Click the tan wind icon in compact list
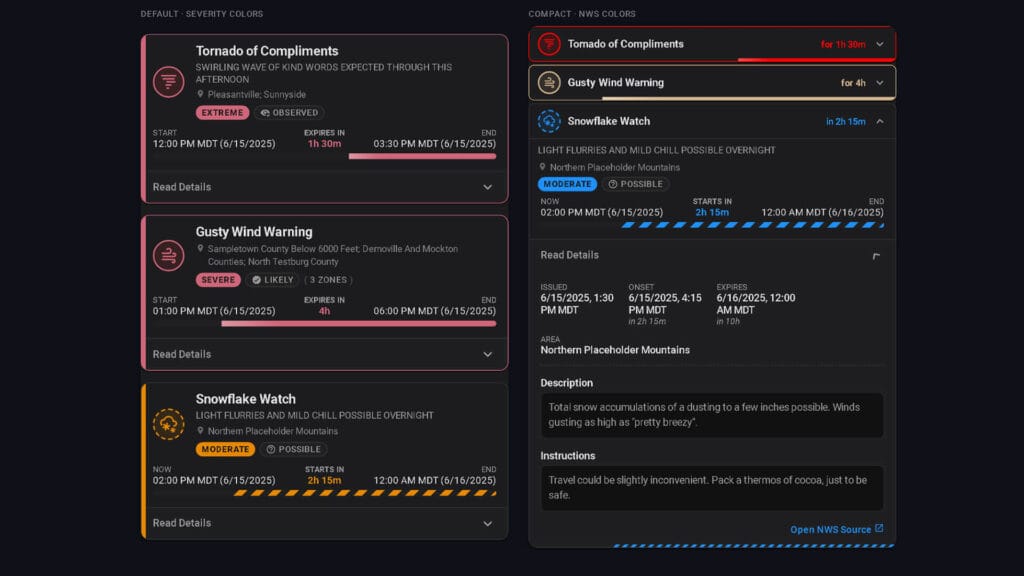The height and width of the screenshot is (576, 1024). pyautogui.click(x=549, y=82)
